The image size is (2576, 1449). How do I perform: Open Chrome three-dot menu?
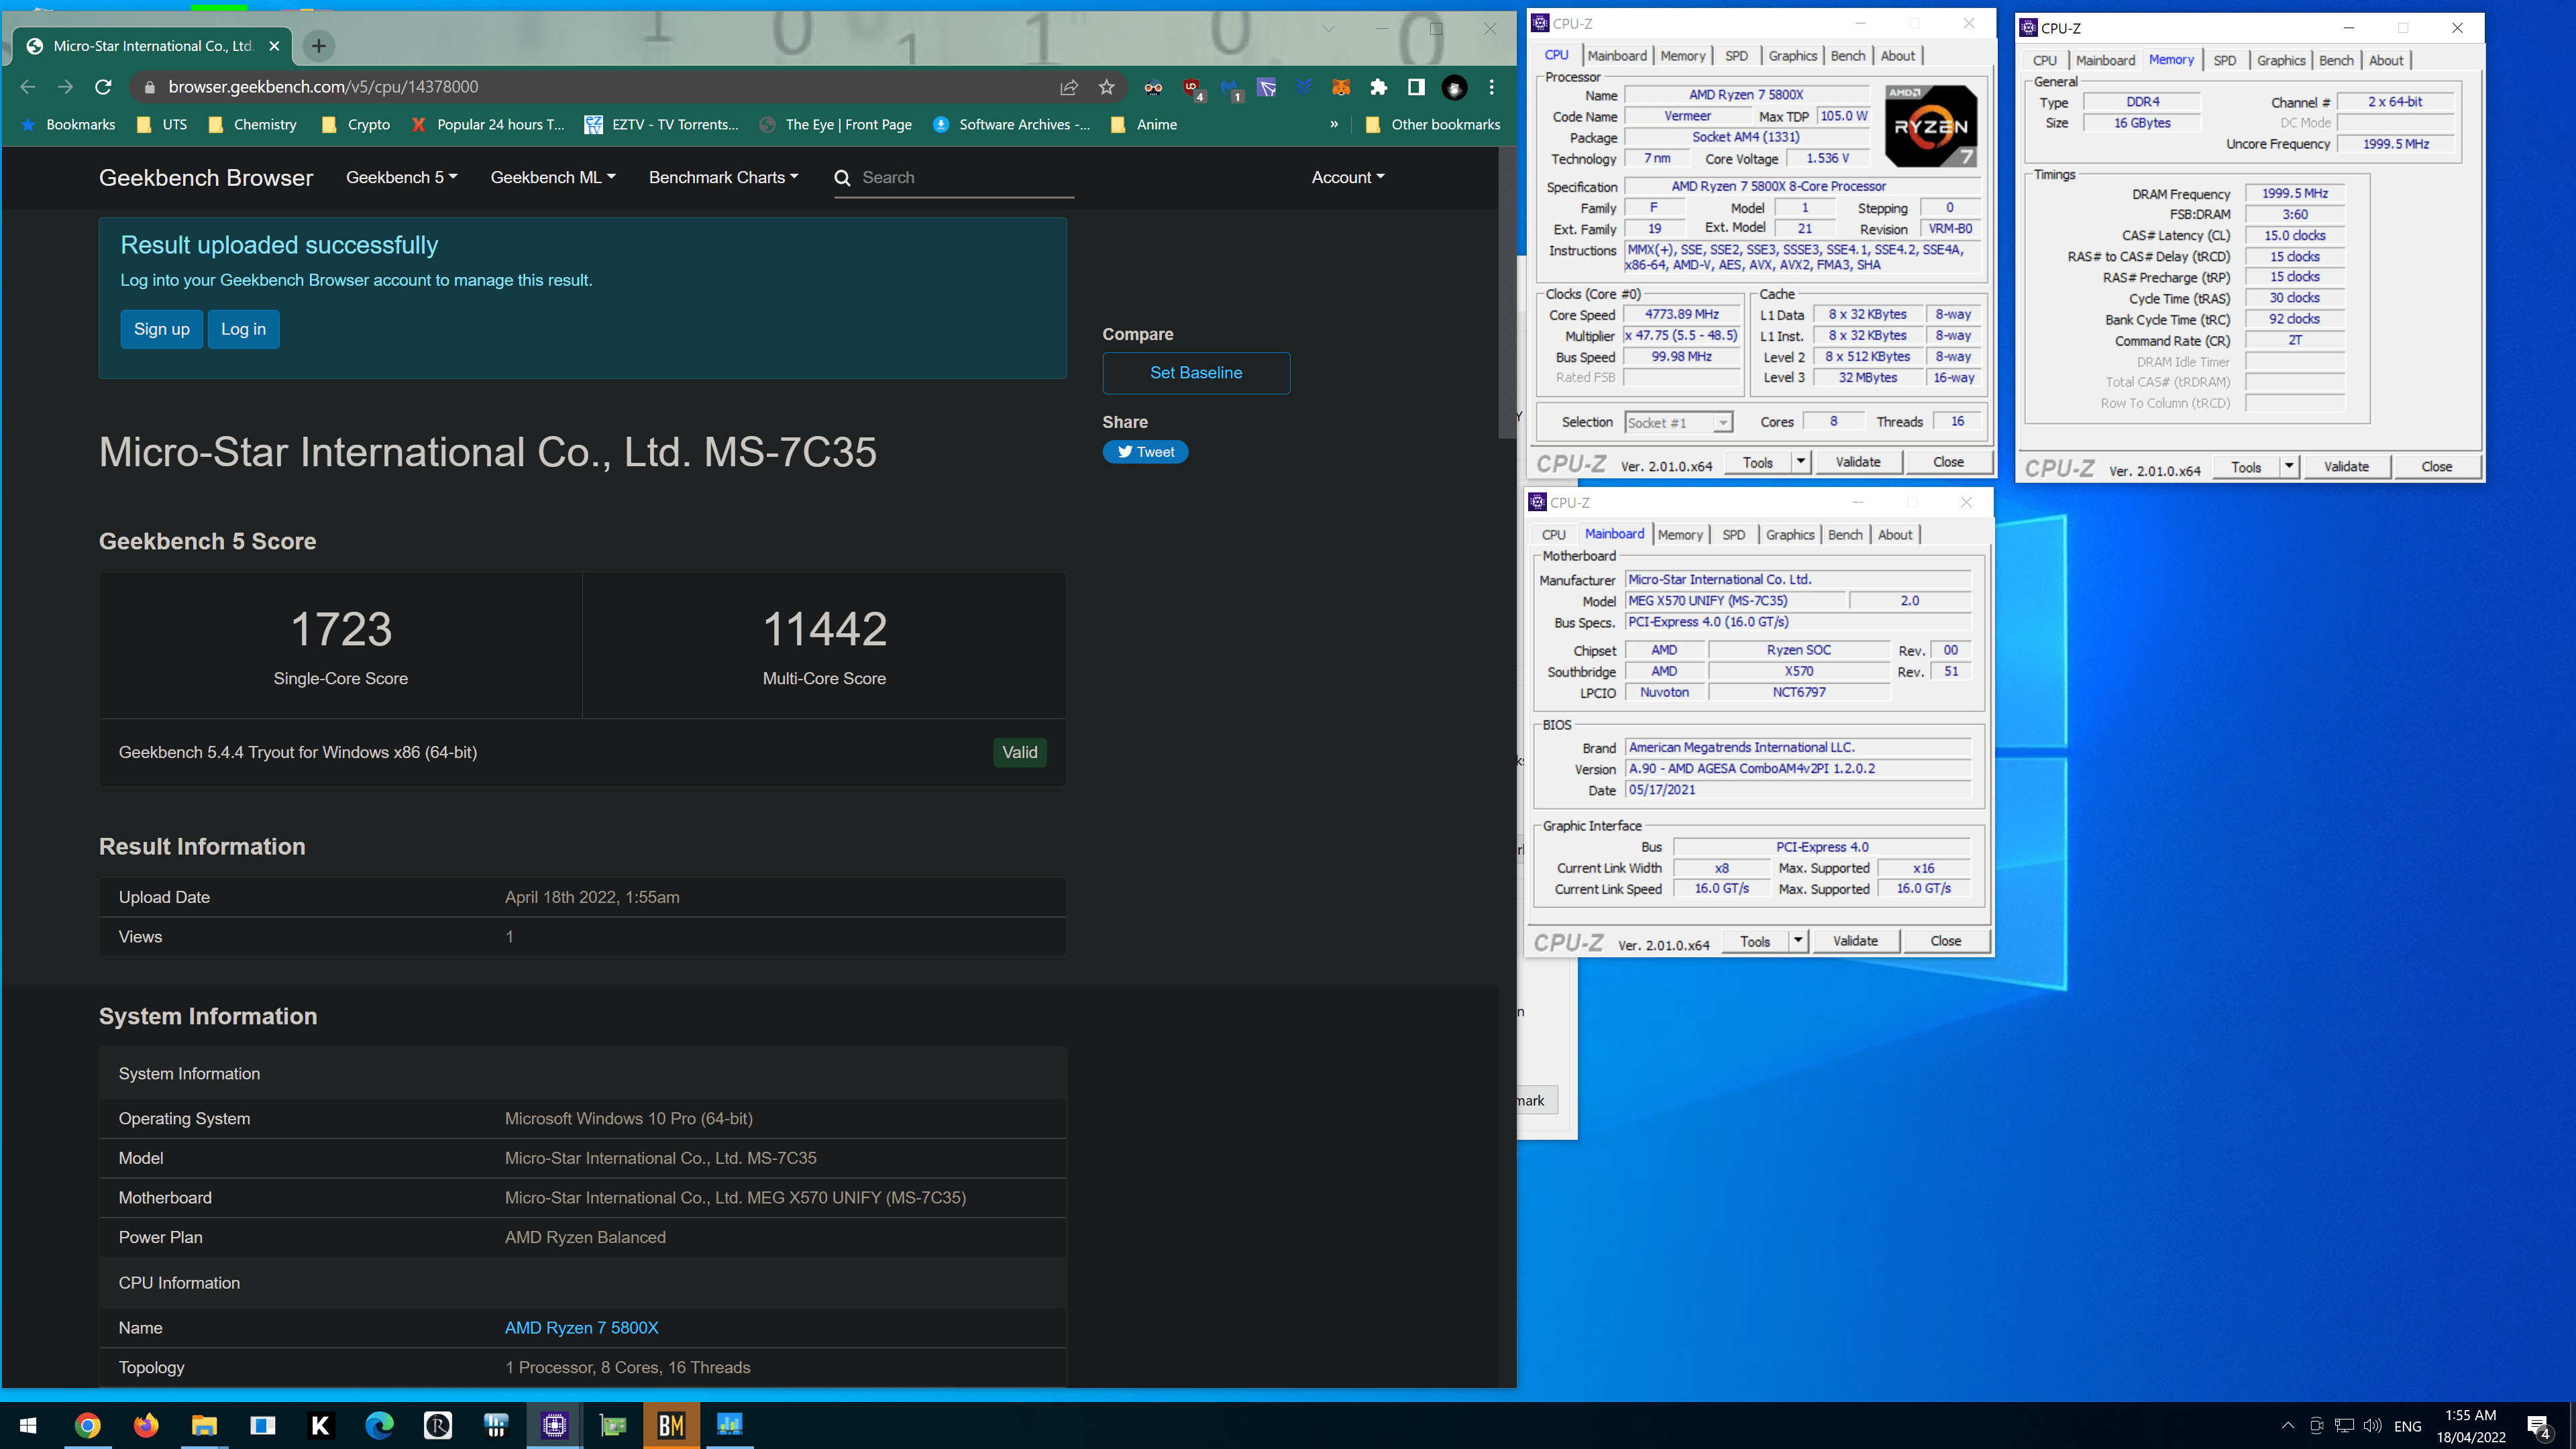[1491, 87]
